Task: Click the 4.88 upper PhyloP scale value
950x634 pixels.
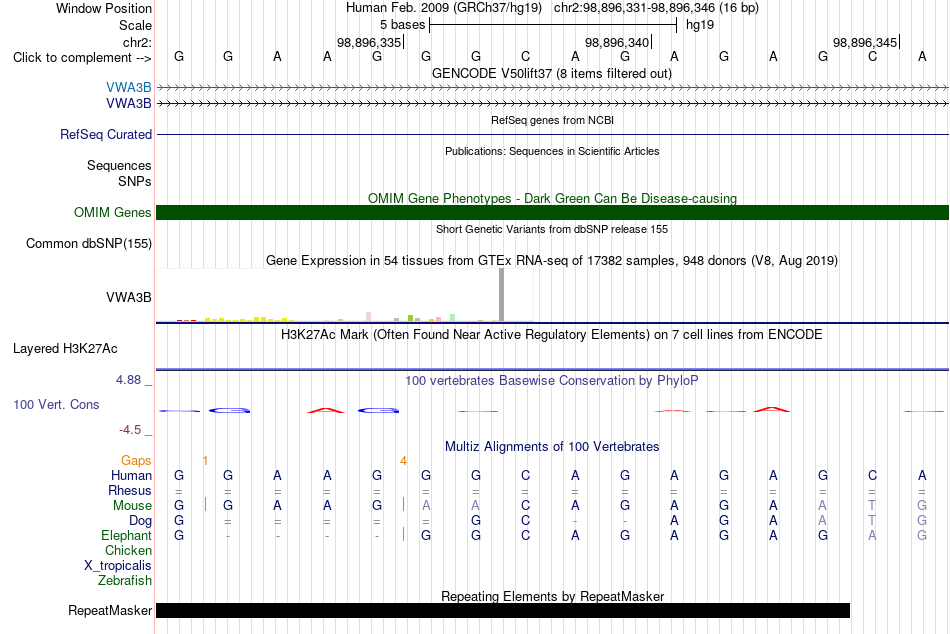Action: point(128,380)
